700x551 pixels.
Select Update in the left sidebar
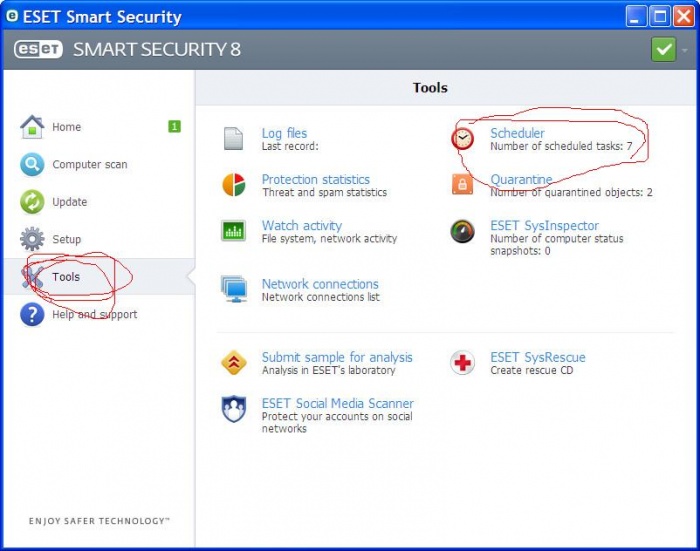(69, 202)
